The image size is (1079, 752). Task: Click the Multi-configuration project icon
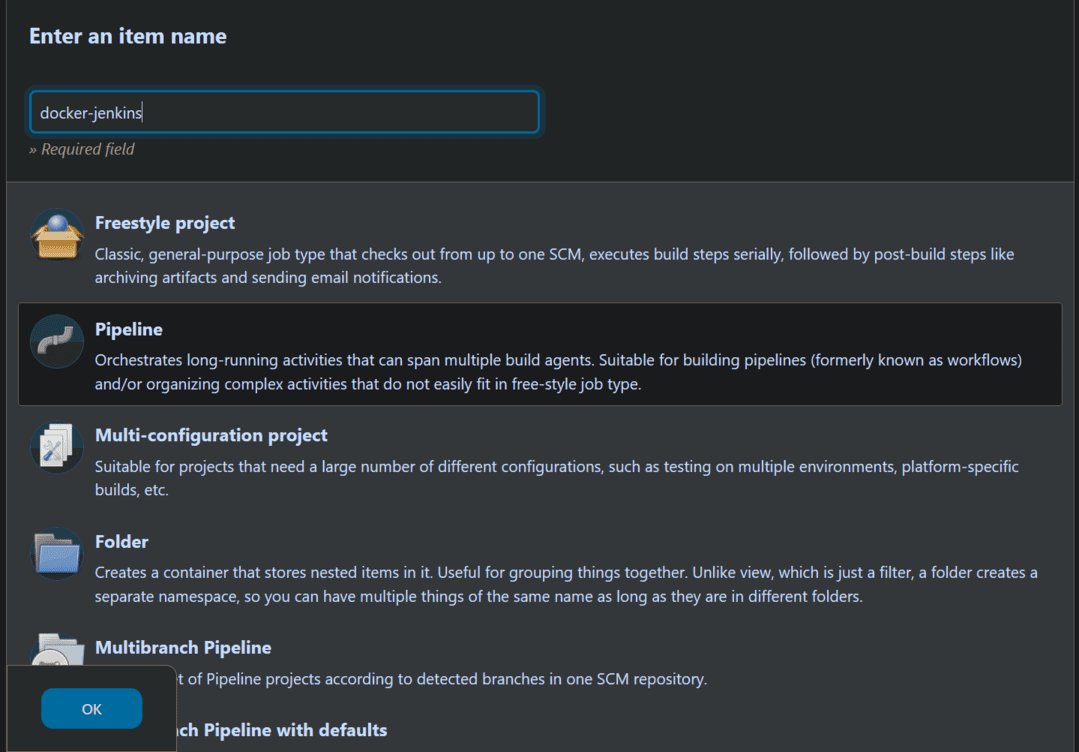(56, 447)
